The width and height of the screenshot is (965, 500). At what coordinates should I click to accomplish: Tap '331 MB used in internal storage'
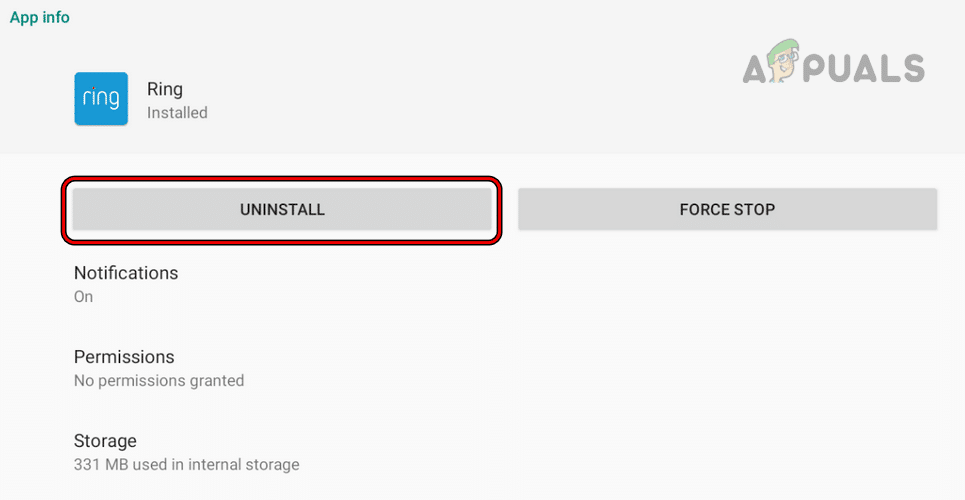186,465
